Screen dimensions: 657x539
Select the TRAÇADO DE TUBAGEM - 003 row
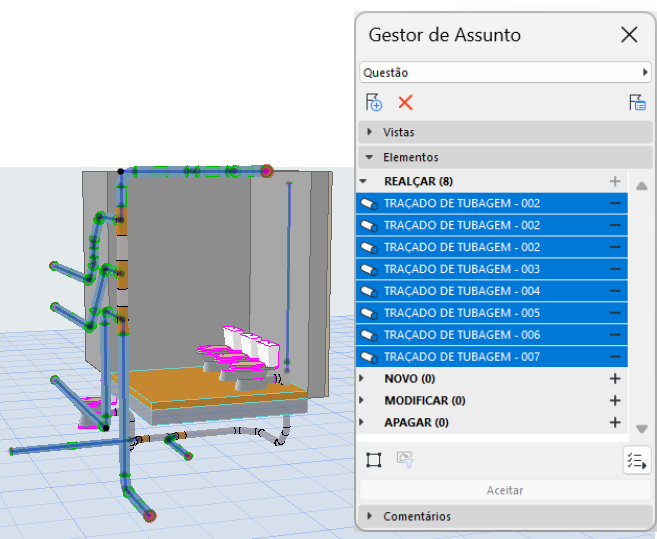point(491,269)
